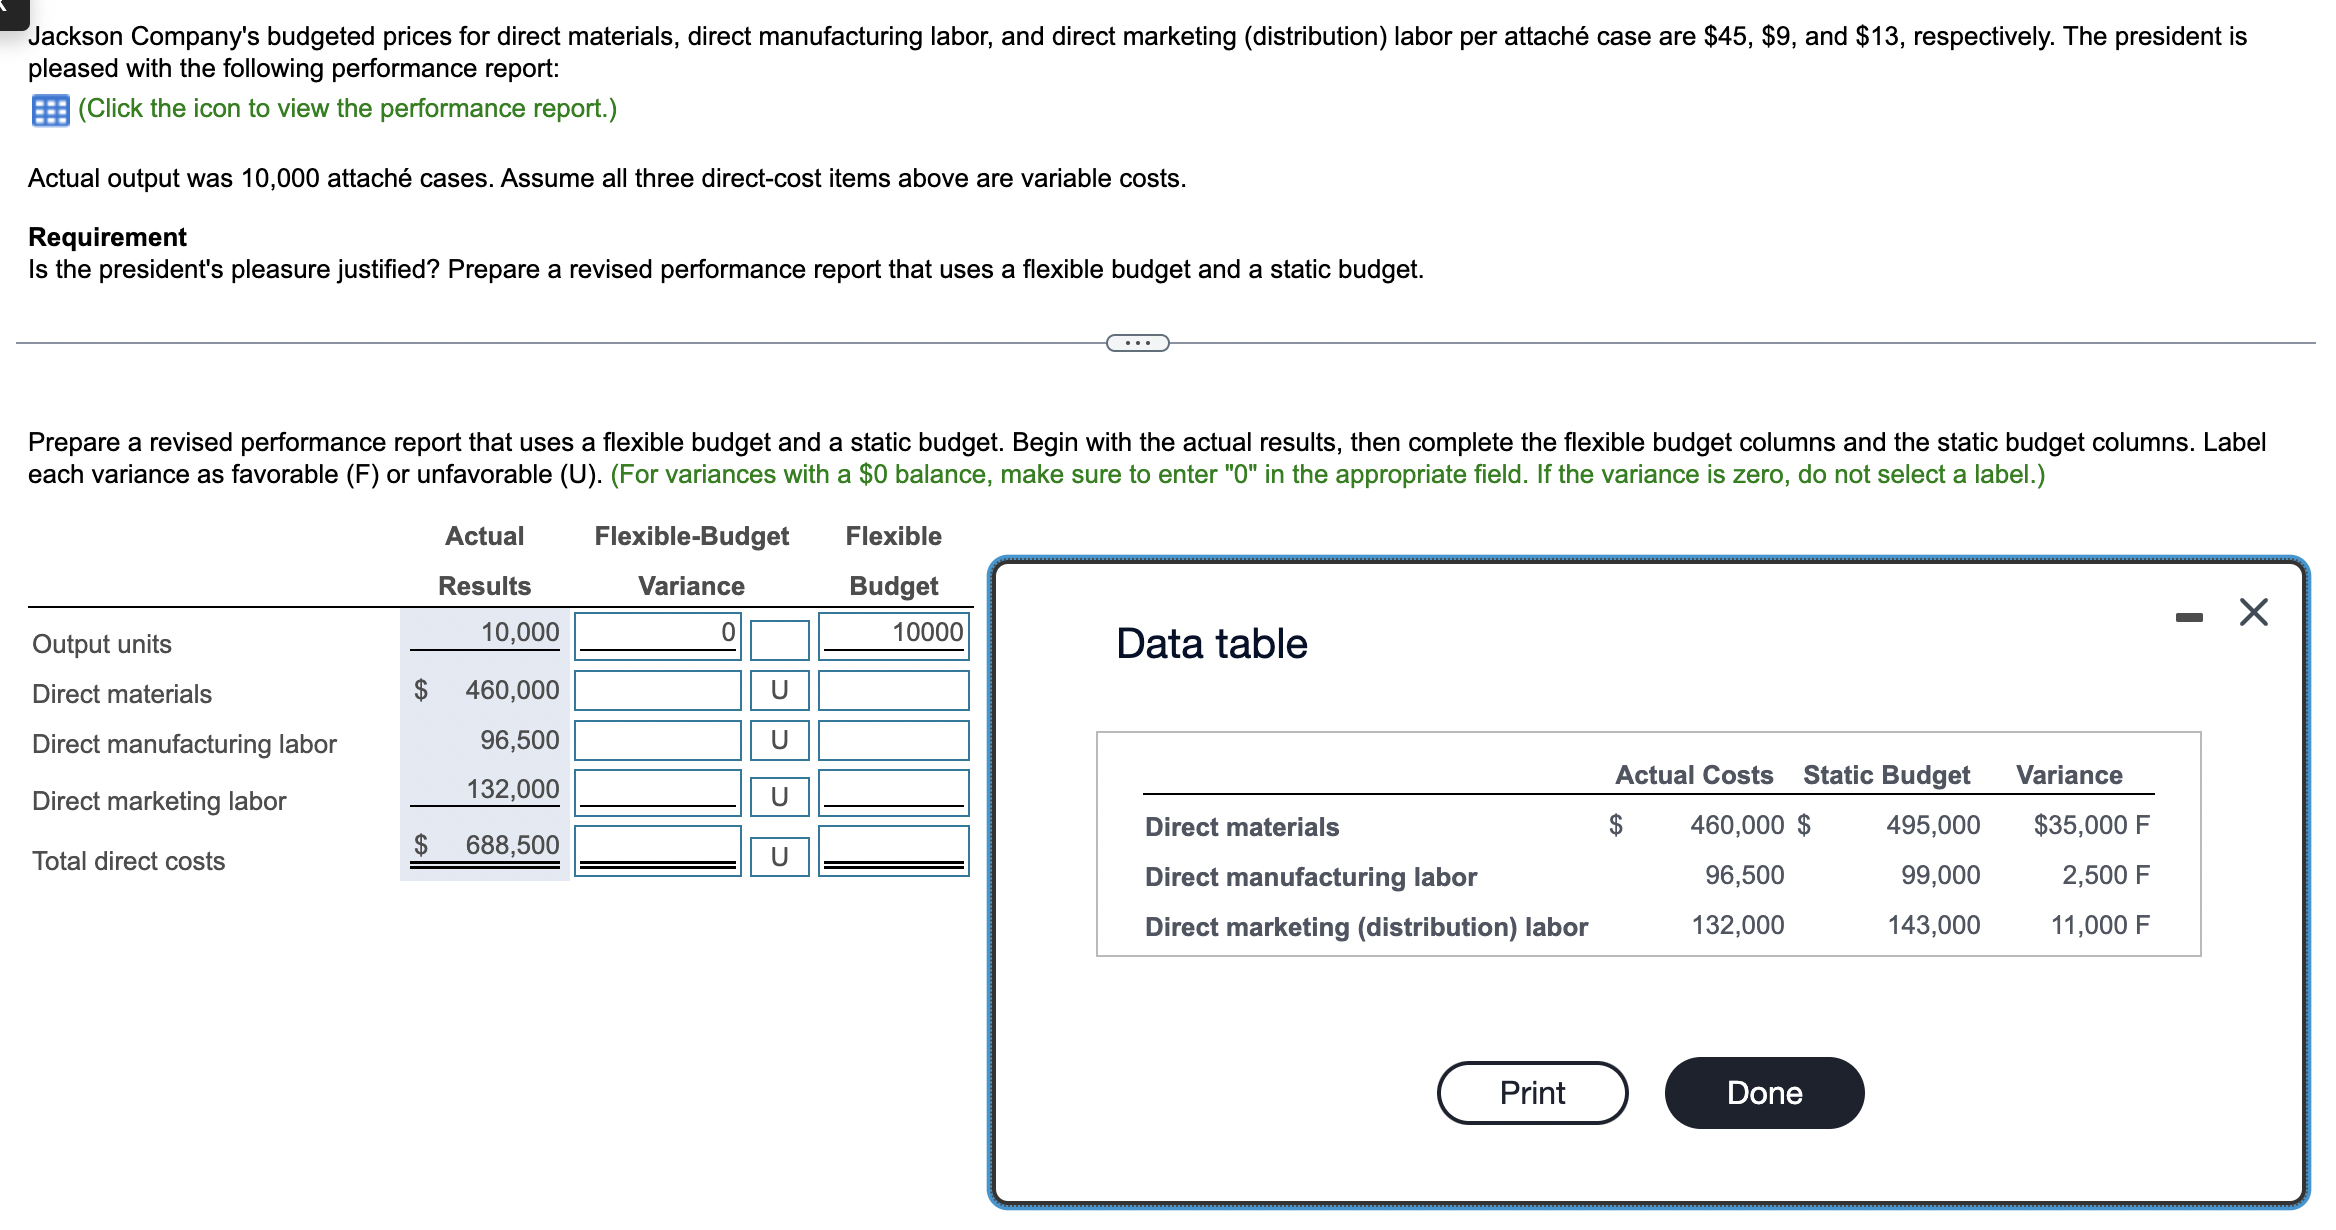2336x1230 pixels.
Task: Minimize the Data table dialog
Action: pyautogui.click(x=2188, y=617)
